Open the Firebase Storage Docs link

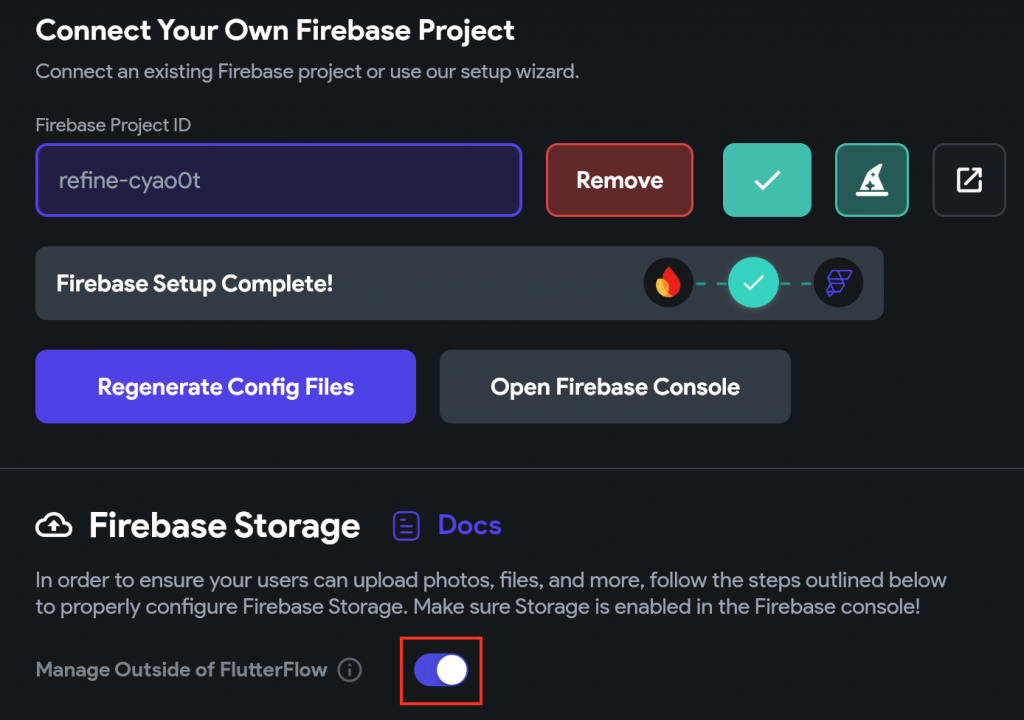(469, 525)
